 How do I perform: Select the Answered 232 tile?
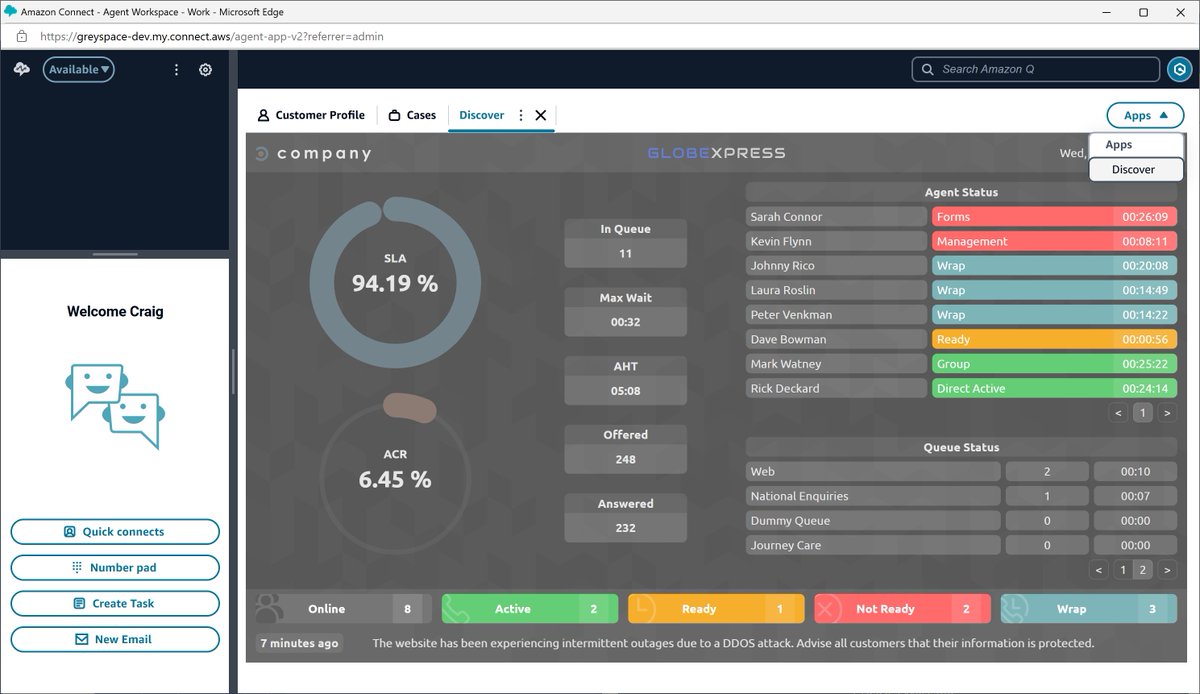point(625,517)
